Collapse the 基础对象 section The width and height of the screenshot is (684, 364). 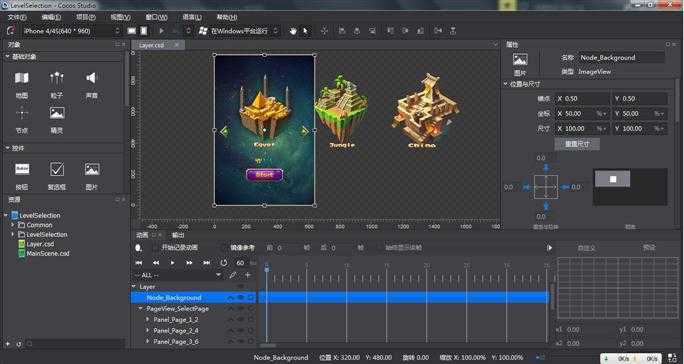click(x=7, y=57)
